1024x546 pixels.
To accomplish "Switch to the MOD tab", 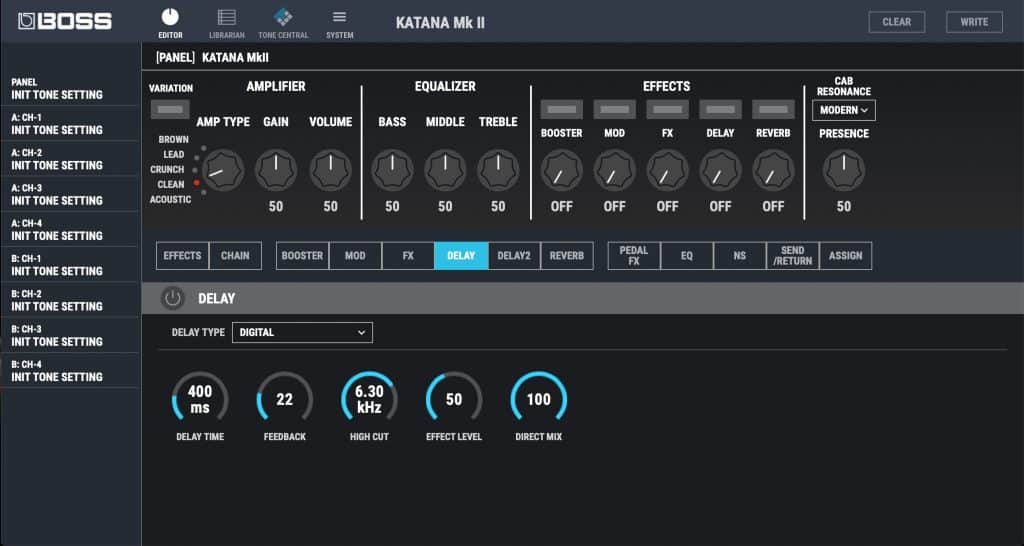I will [x=355, y=256].
